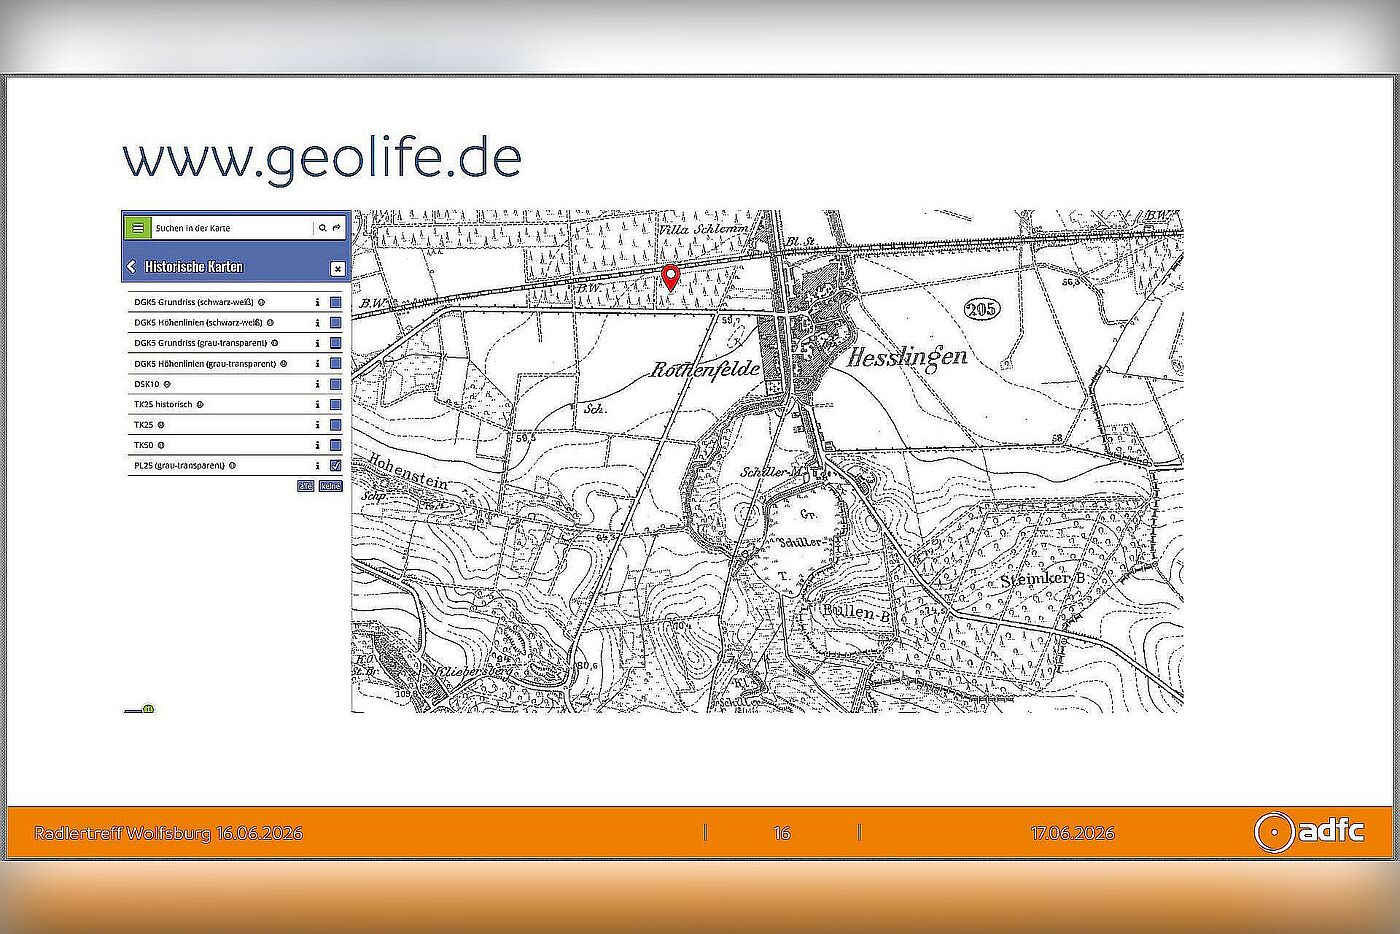
Task: Open the info icon in the plain TK25 row
Action: point(317,425)
